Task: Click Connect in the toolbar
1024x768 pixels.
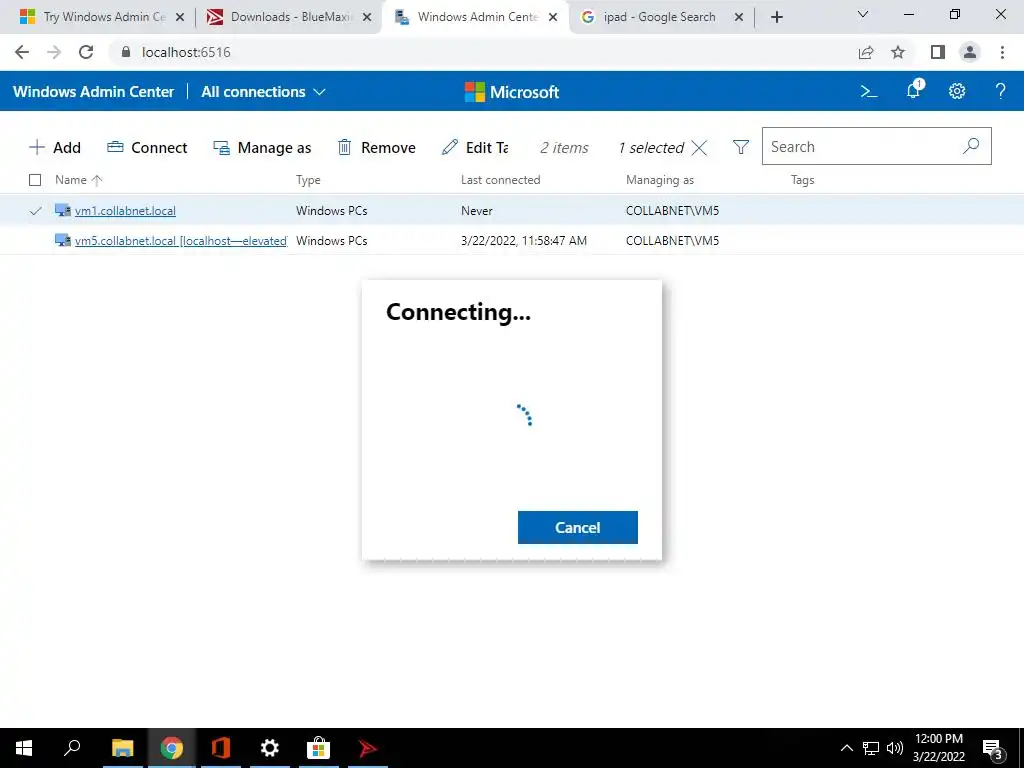Action: [x=147, y=148]
